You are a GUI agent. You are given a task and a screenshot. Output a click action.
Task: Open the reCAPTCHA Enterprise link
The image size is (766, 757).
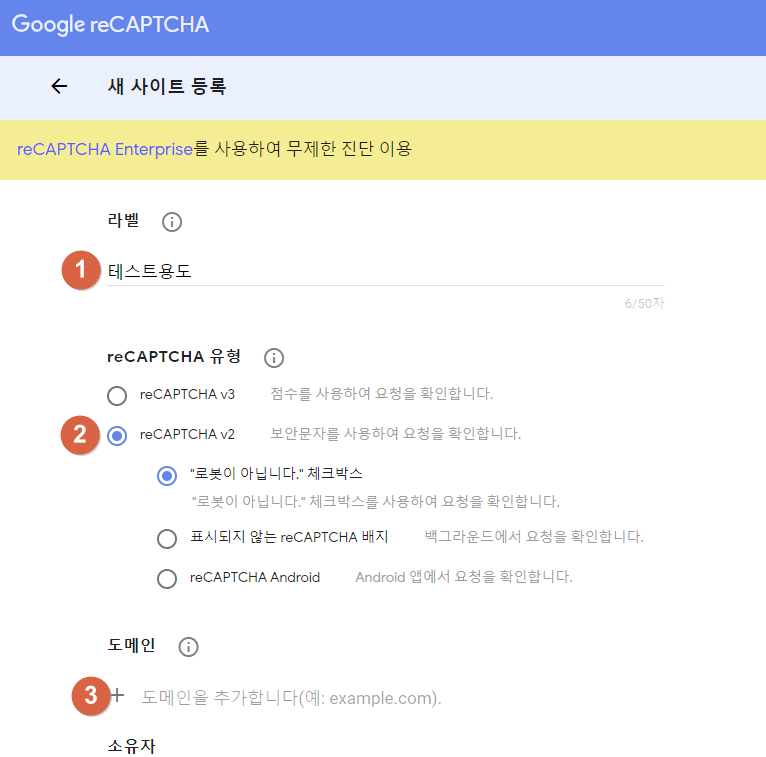click(105, 149)
